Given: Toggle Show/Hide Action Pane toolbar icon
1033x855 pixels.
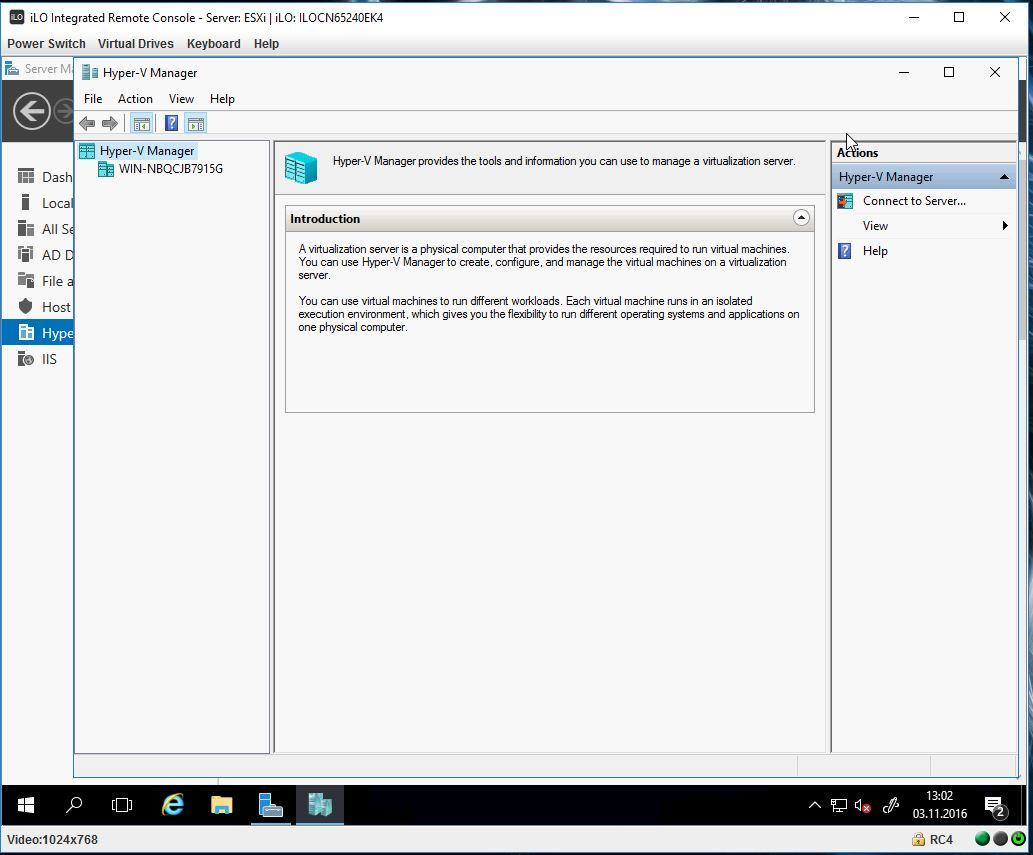Looking at the screenshot, I should point(196,123).
